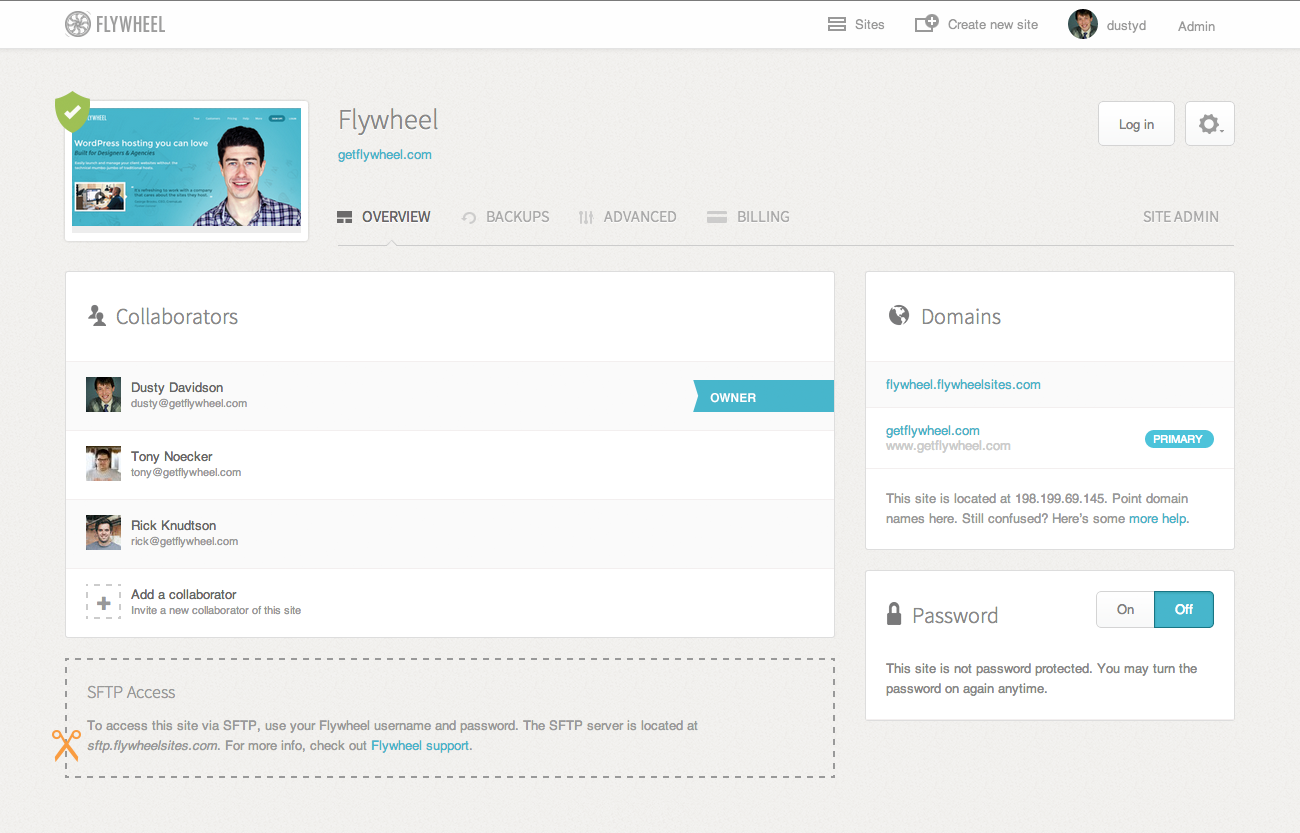
Task: Click the www.getflywheel.com secondary domain text
Action: 948,446
